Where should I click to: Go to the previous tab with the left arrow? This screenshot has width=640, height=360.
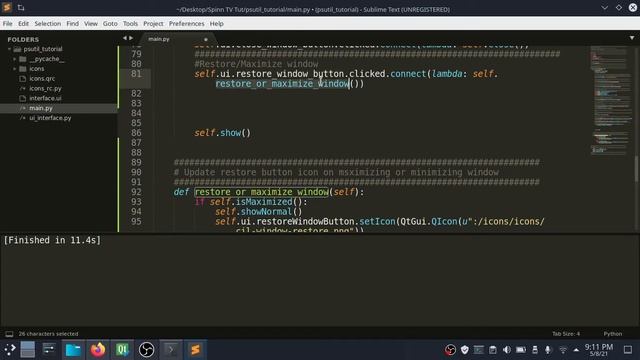125,38
